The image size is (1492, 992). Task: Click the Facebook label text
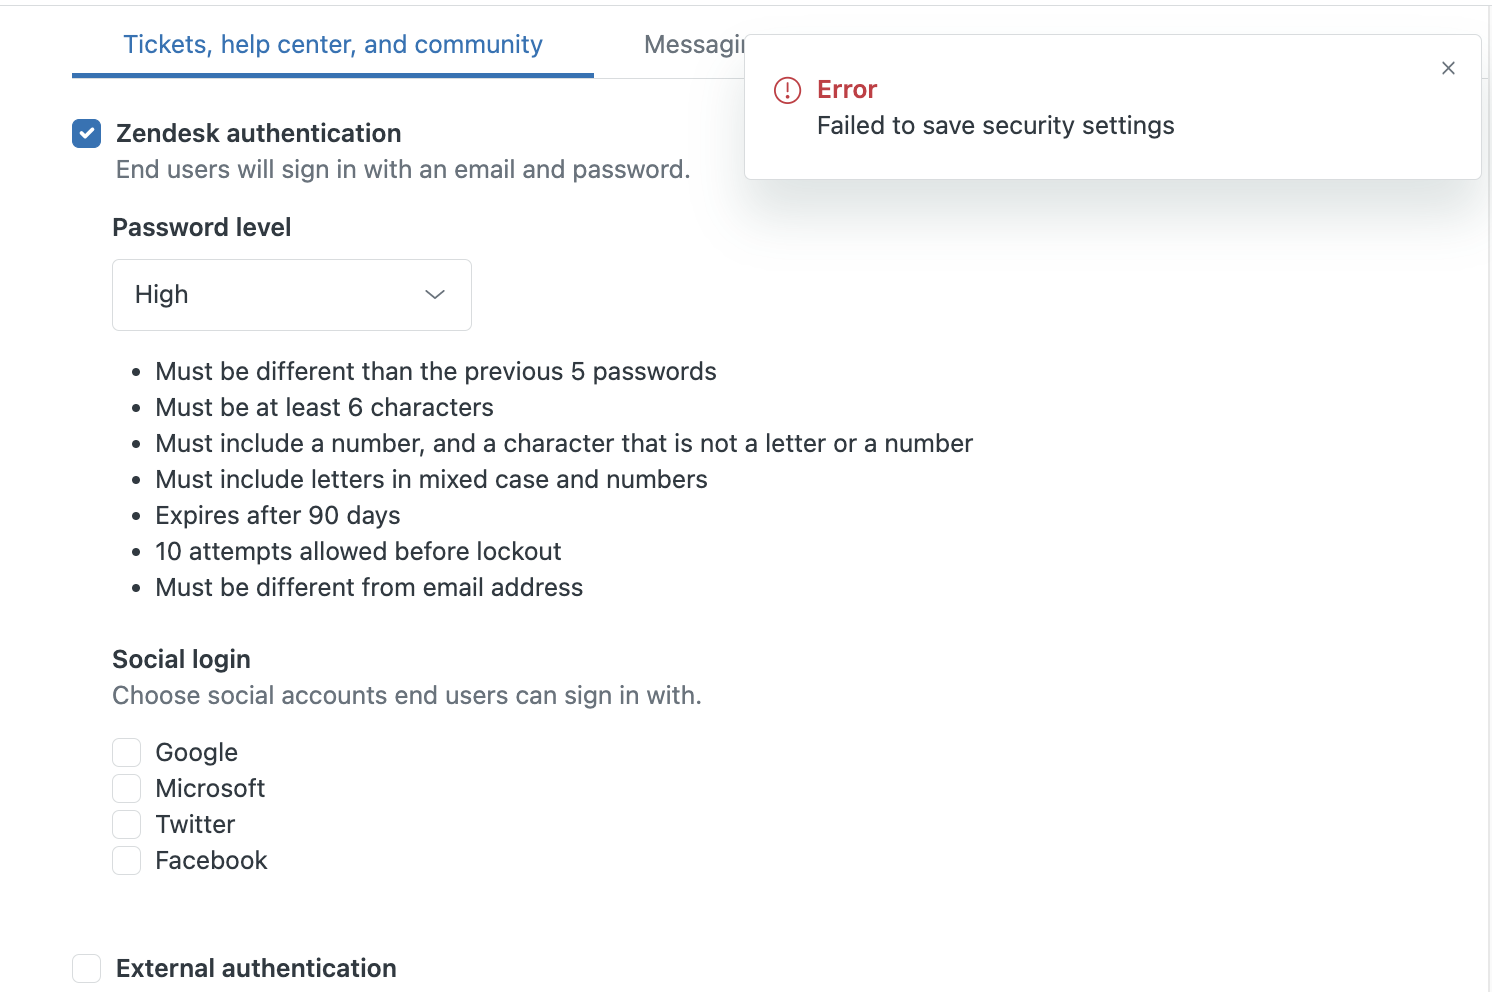coord(211,860)
